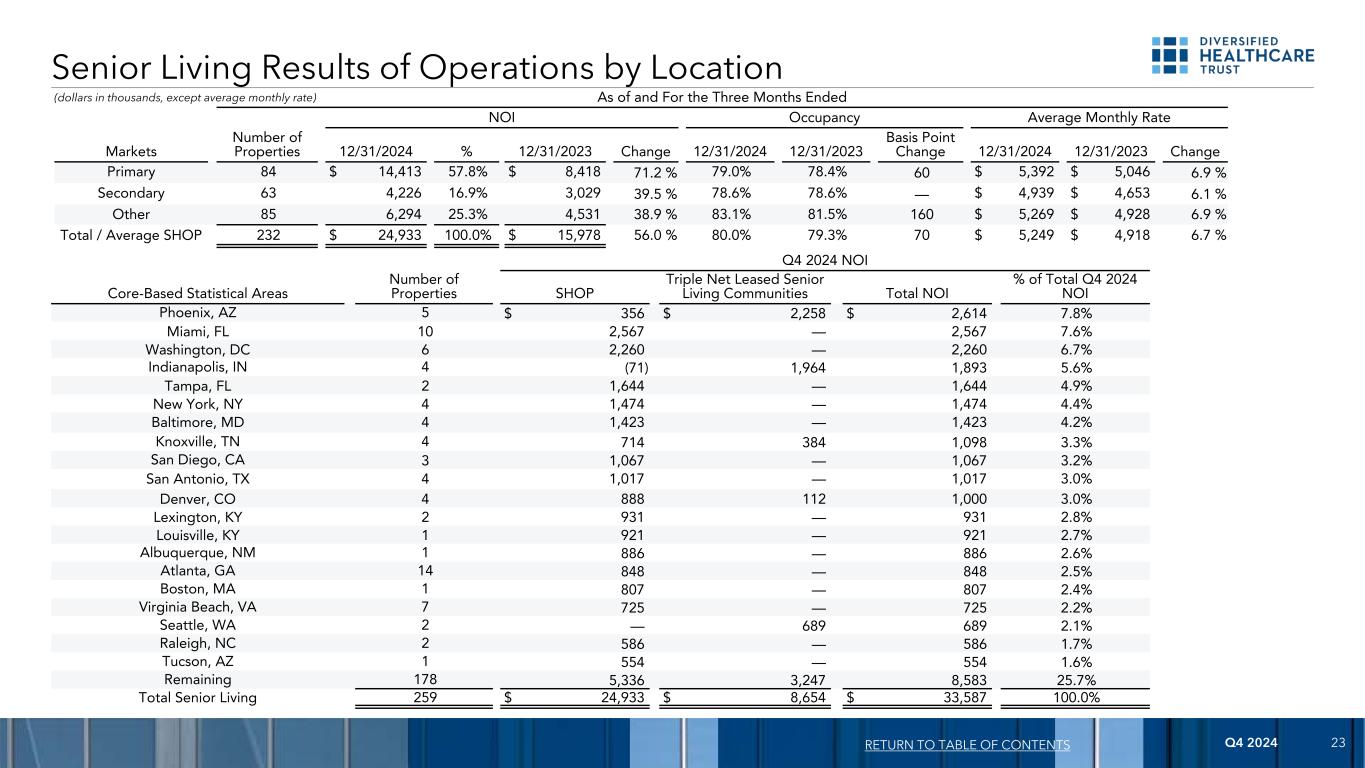Click the slide title Senior Living Results
Screen dimensions: 1365x768
417,67
